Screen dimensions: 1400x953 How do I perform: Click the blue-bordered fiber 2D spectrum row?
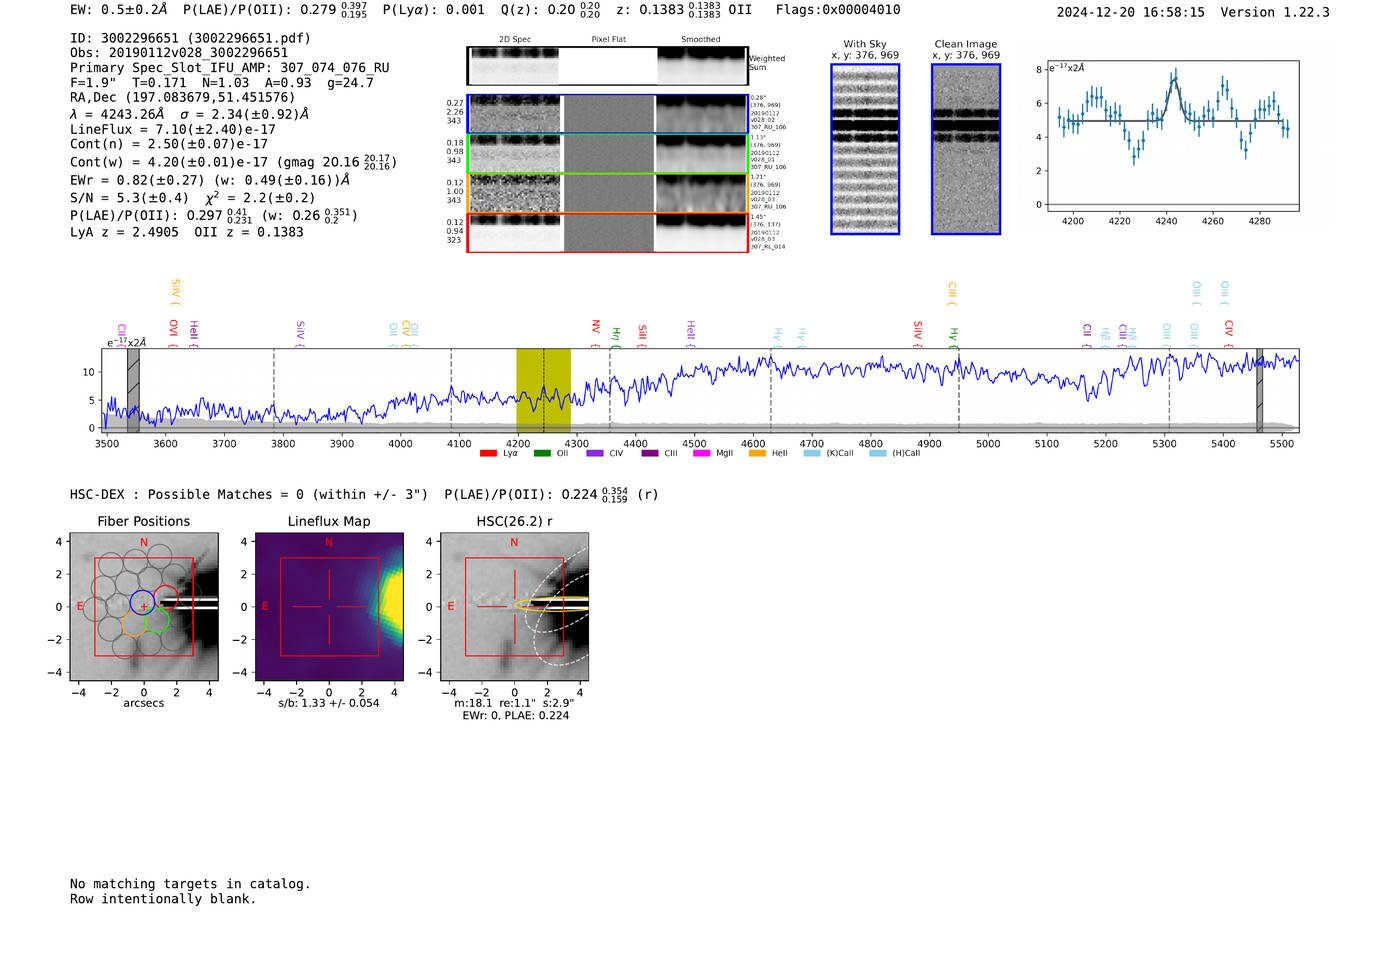[x=608, y=114]
